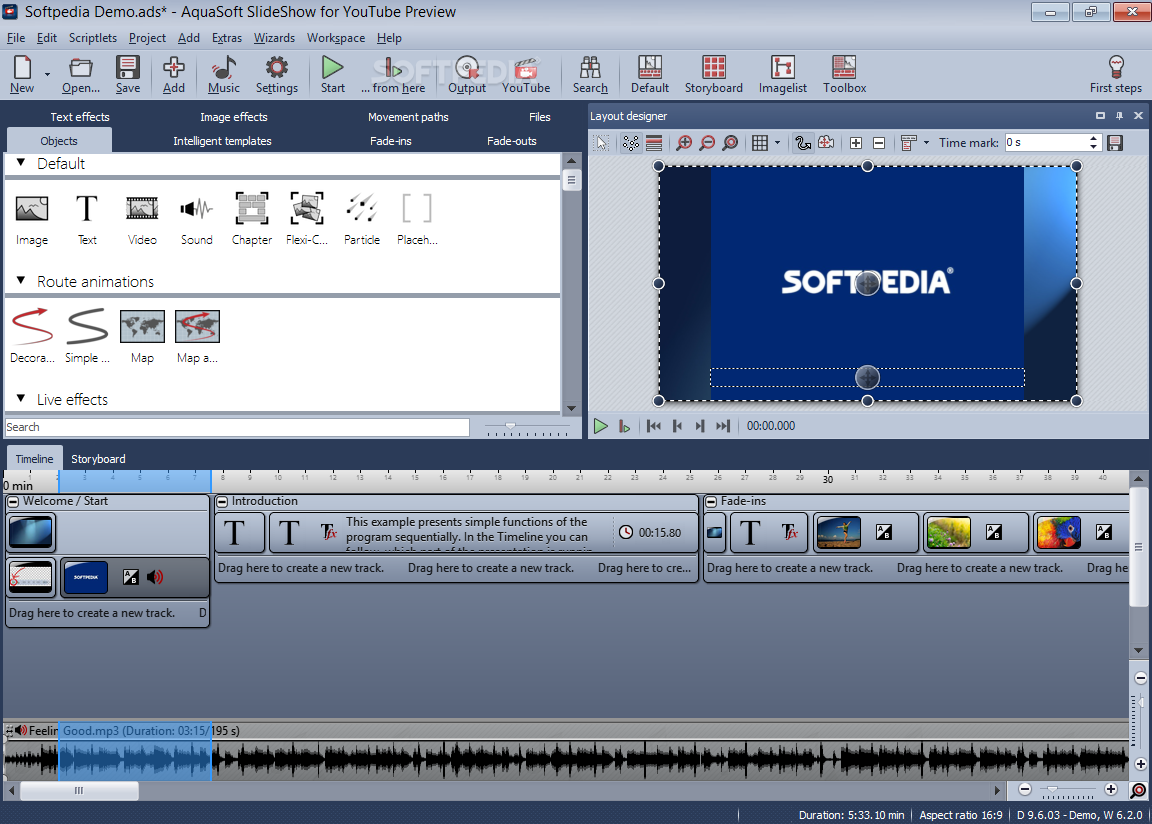Select the Sound object in Toolbox
The height and width of the screenshot is (824, 1152).
[196, 219]
